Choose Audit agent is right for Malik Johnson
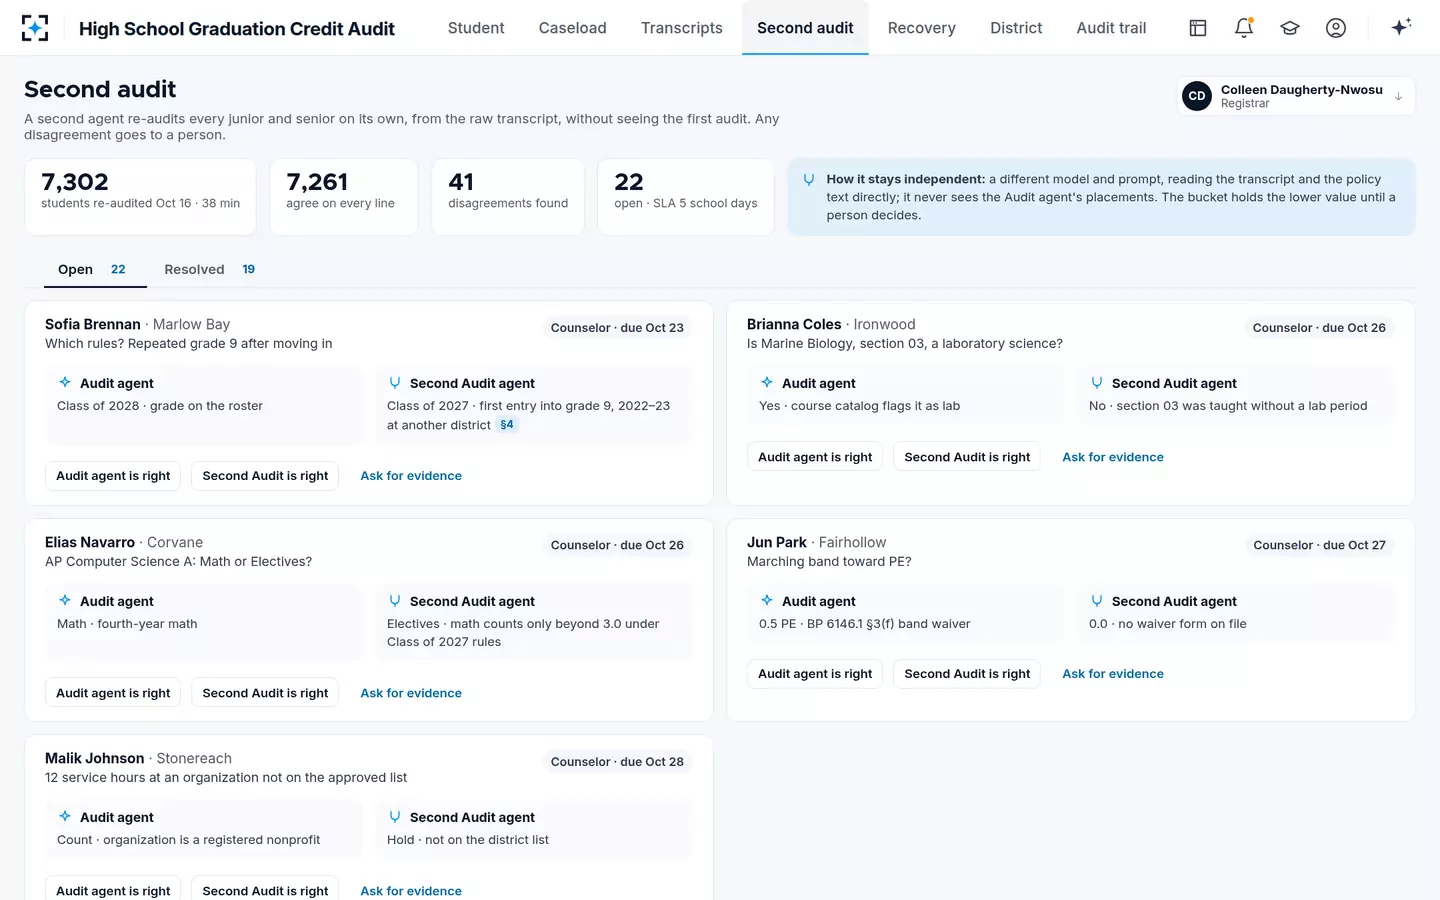The width and height of the screenshot is (1440, 900). tap(113, 890)
